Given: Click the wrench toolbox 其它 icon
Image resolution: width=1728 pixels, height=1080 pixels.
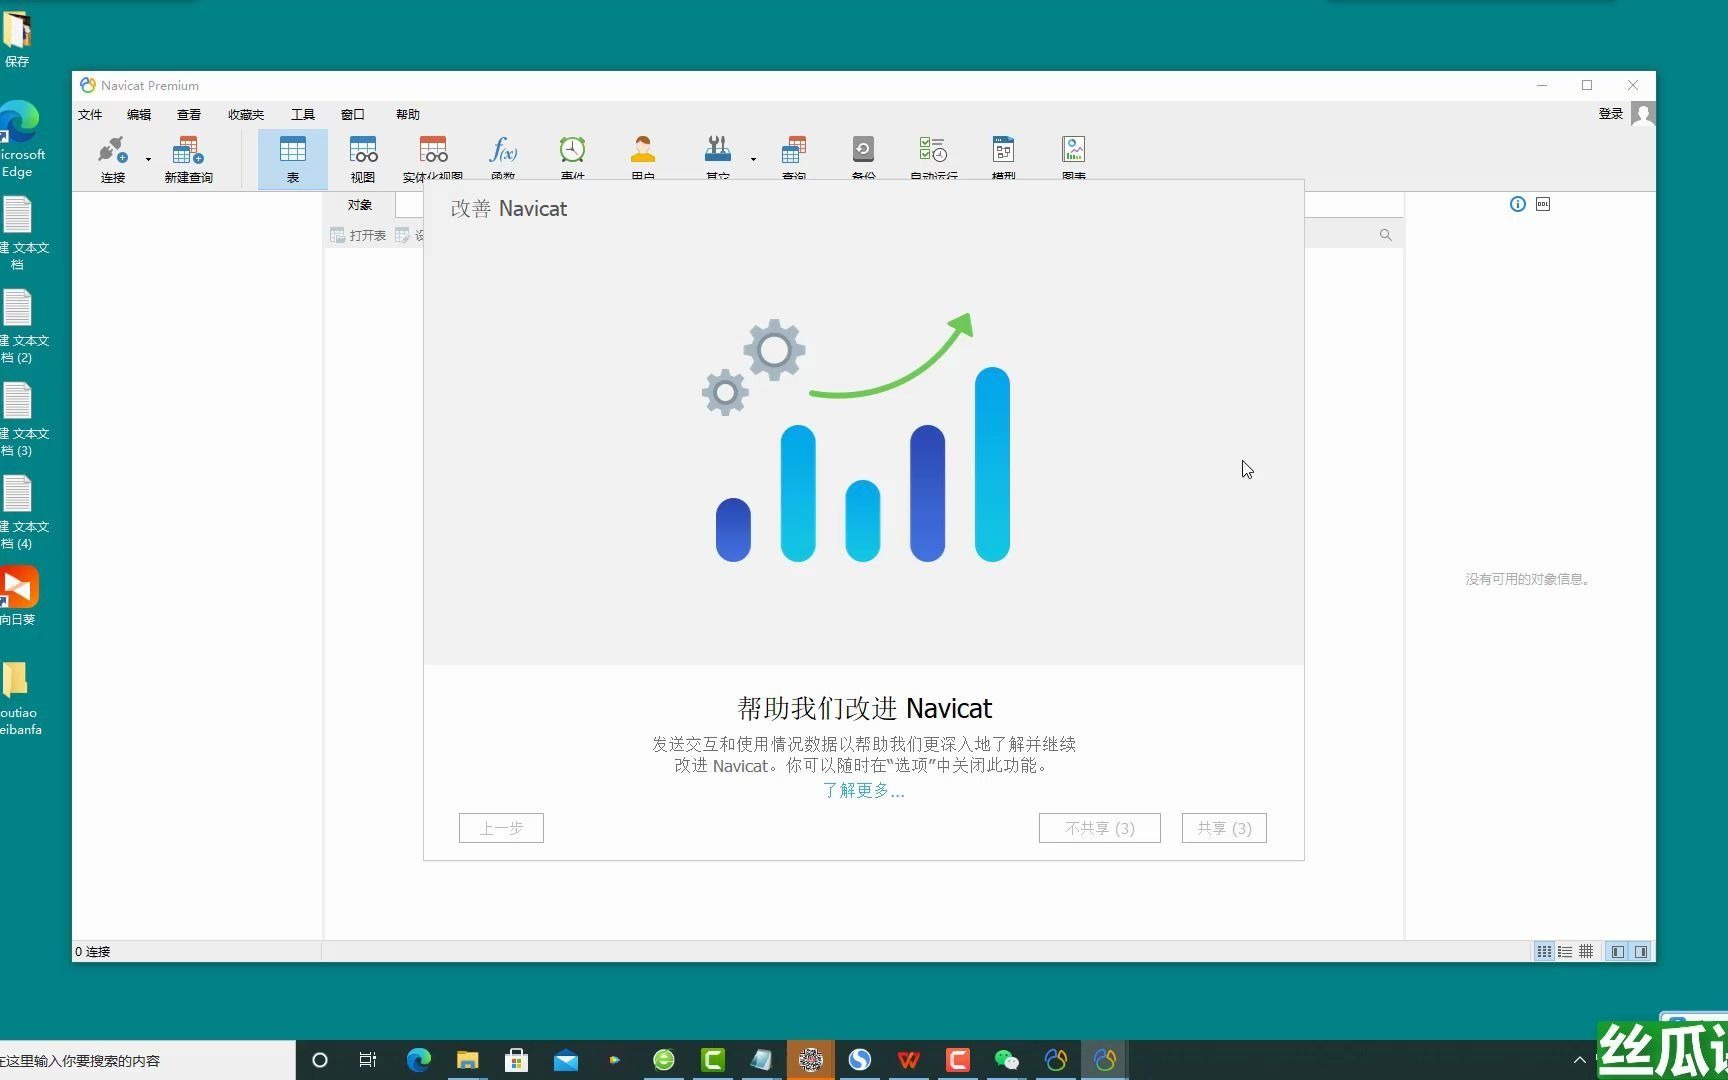Looking at the screenshot, I should click(717, 150).
